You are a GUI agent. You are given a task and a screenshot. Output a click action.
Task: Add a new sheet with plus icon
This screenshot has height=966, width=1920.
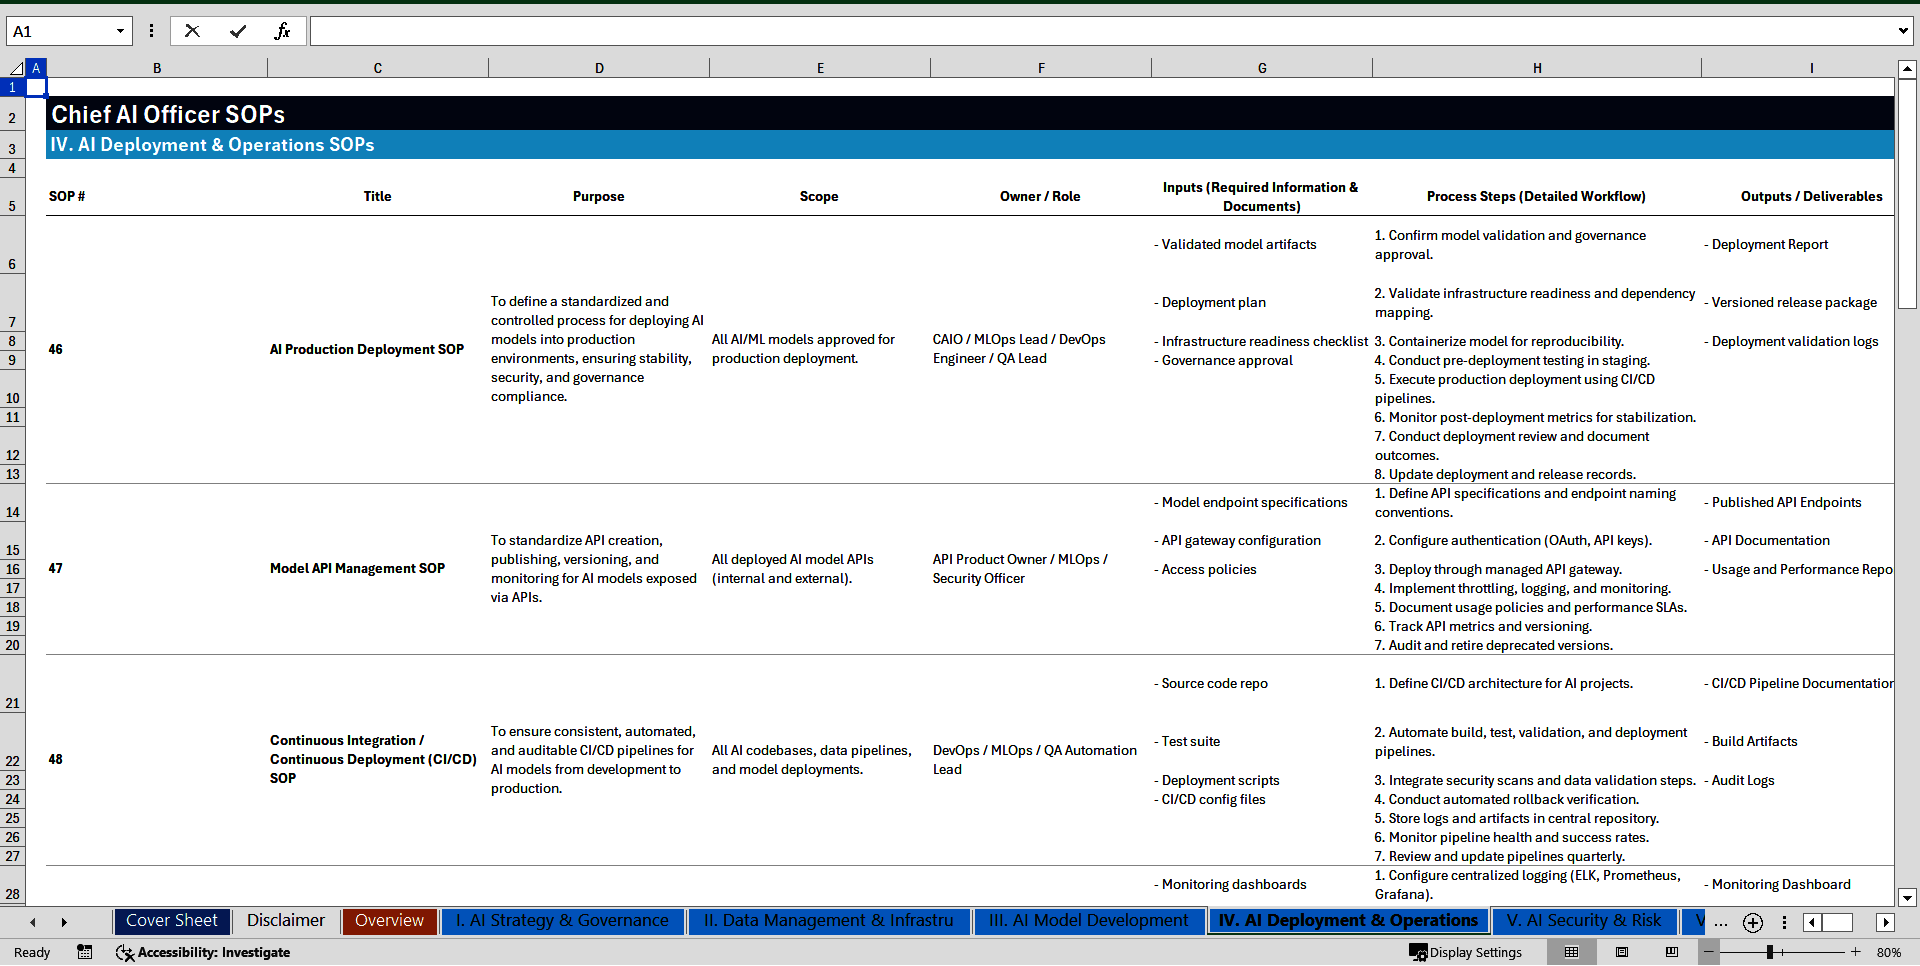pyautogui.click(x=1752, y=922)
